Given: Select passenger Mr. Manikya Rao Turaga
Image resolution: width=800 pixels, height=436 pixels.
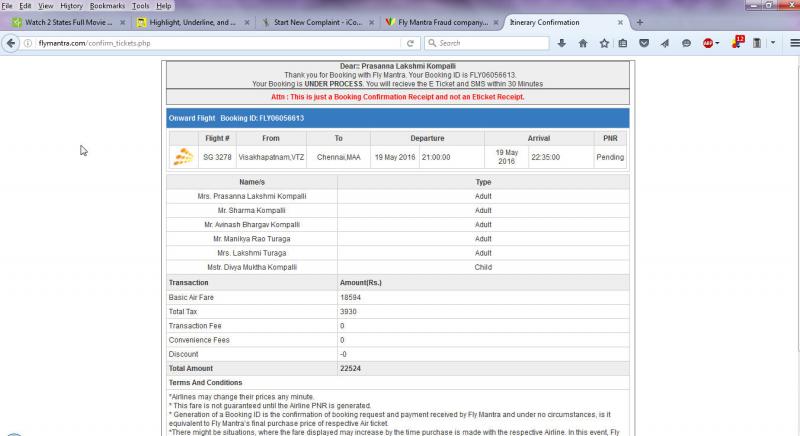Looking at the screenshot, I should click(x=252, y=239).
